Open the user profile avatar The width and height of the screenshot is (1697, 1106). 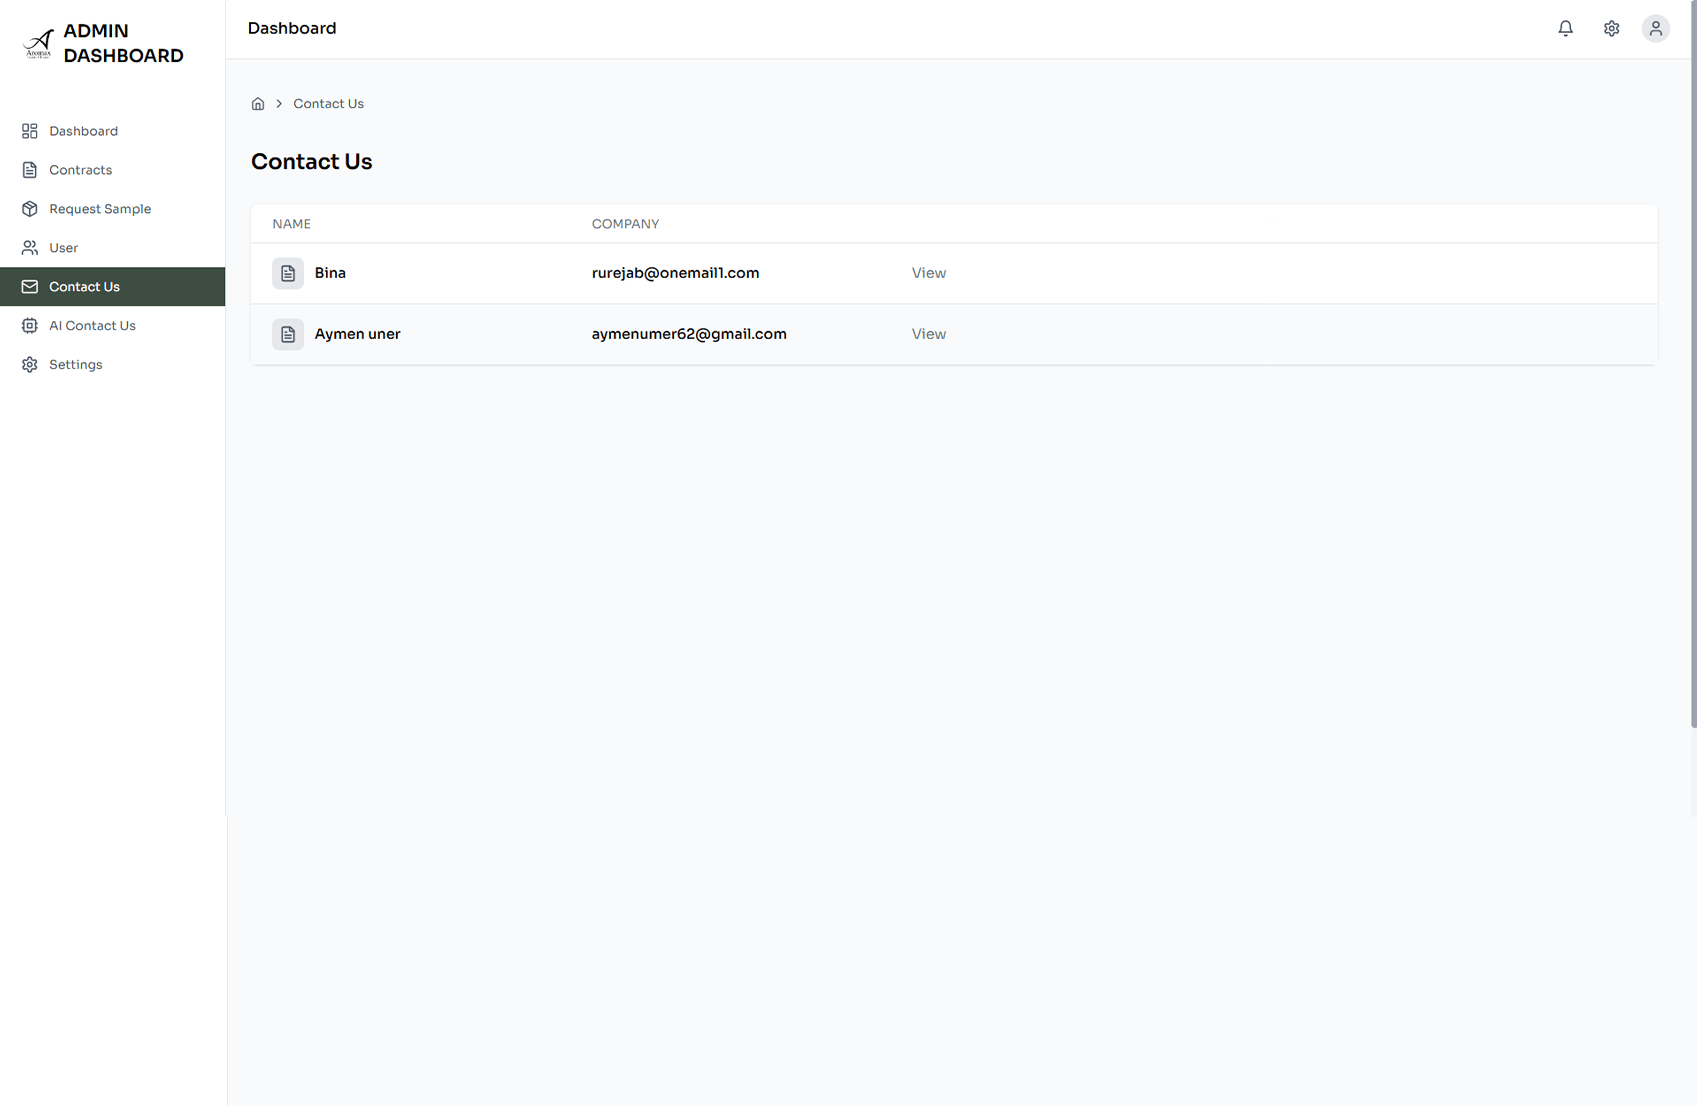1655,29
